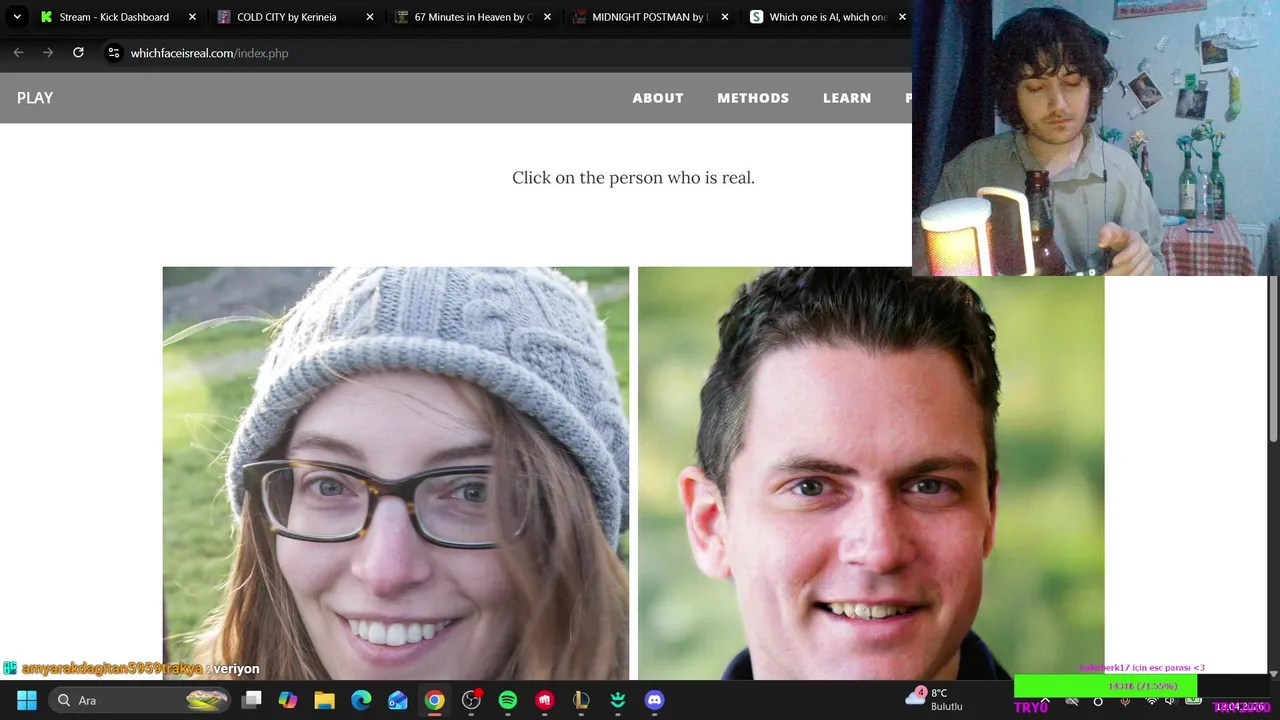Close the 67 Minutes in Heaven tab

click(547, 17)
